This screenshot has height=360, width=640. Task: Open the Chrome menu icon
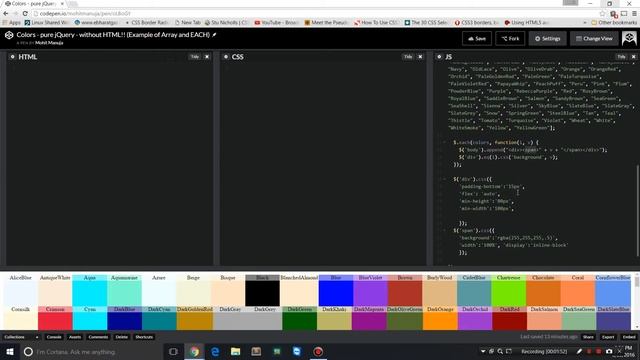pyautogui.click(x=634, y=13)
